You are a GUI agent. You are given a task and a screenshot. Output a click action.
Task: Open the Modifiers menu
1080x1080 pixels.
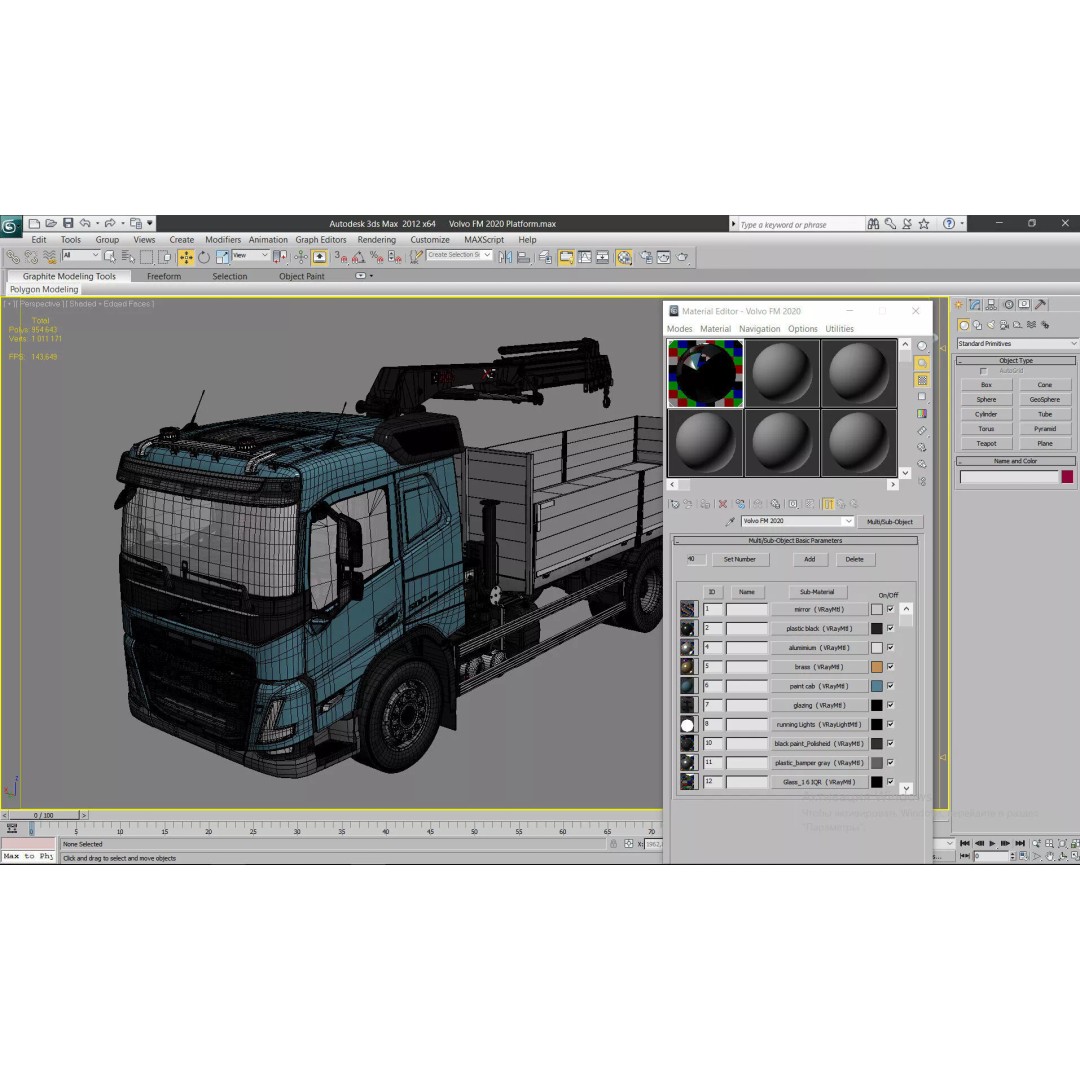pyautogui.click(x=222, y=240)
